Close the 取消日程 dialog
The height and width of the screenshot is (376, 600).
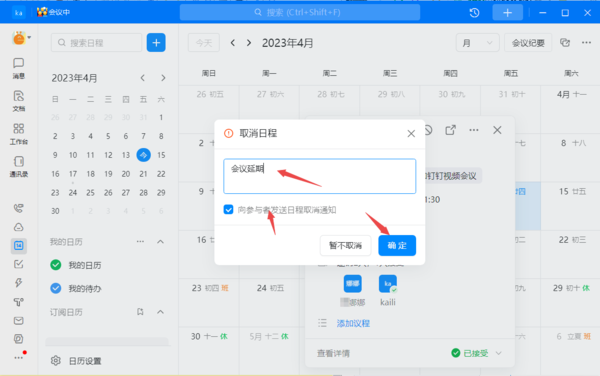pos(411,133)
